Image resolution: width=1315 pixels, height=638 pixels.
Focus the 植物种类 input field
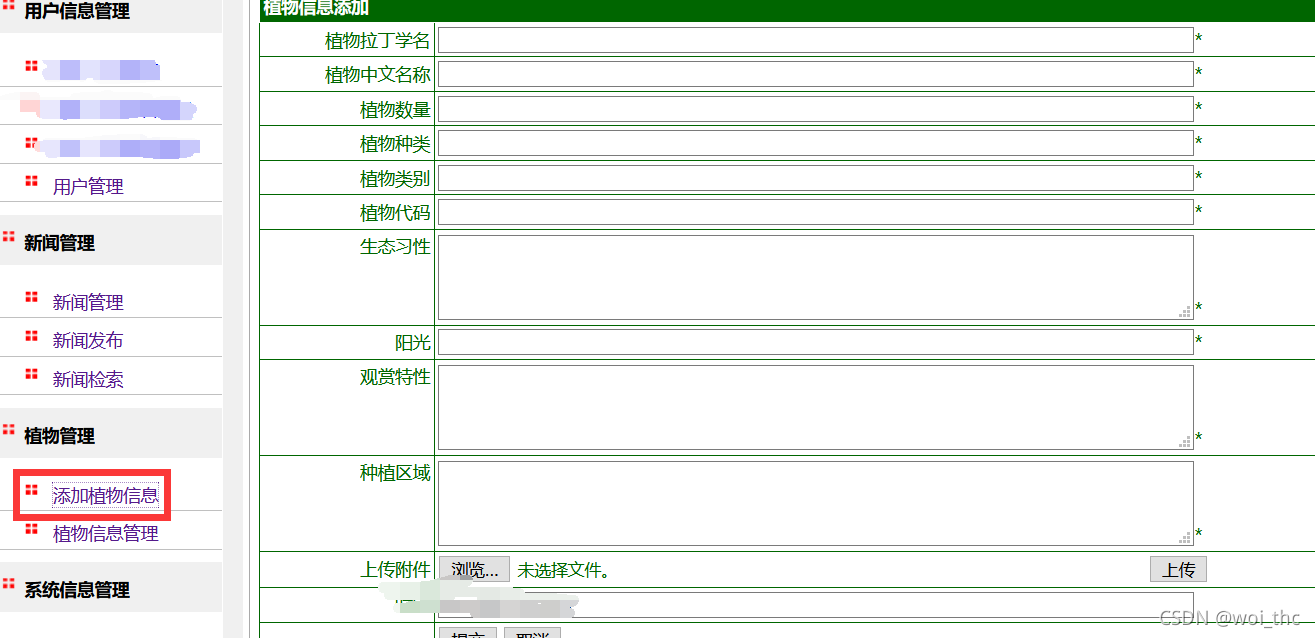coord(815,143)
